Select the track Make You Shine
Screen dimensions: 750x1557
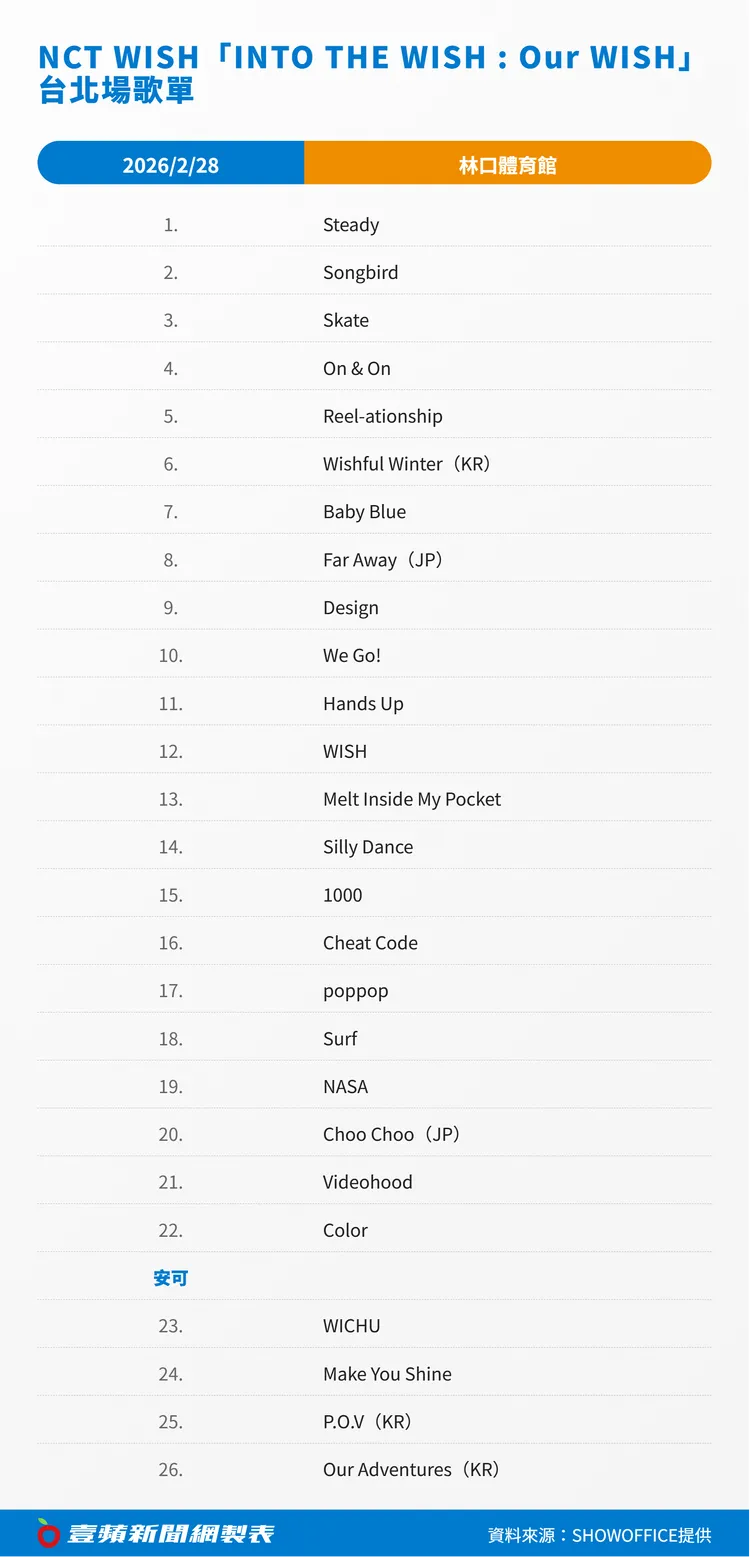click(387, 1374)
